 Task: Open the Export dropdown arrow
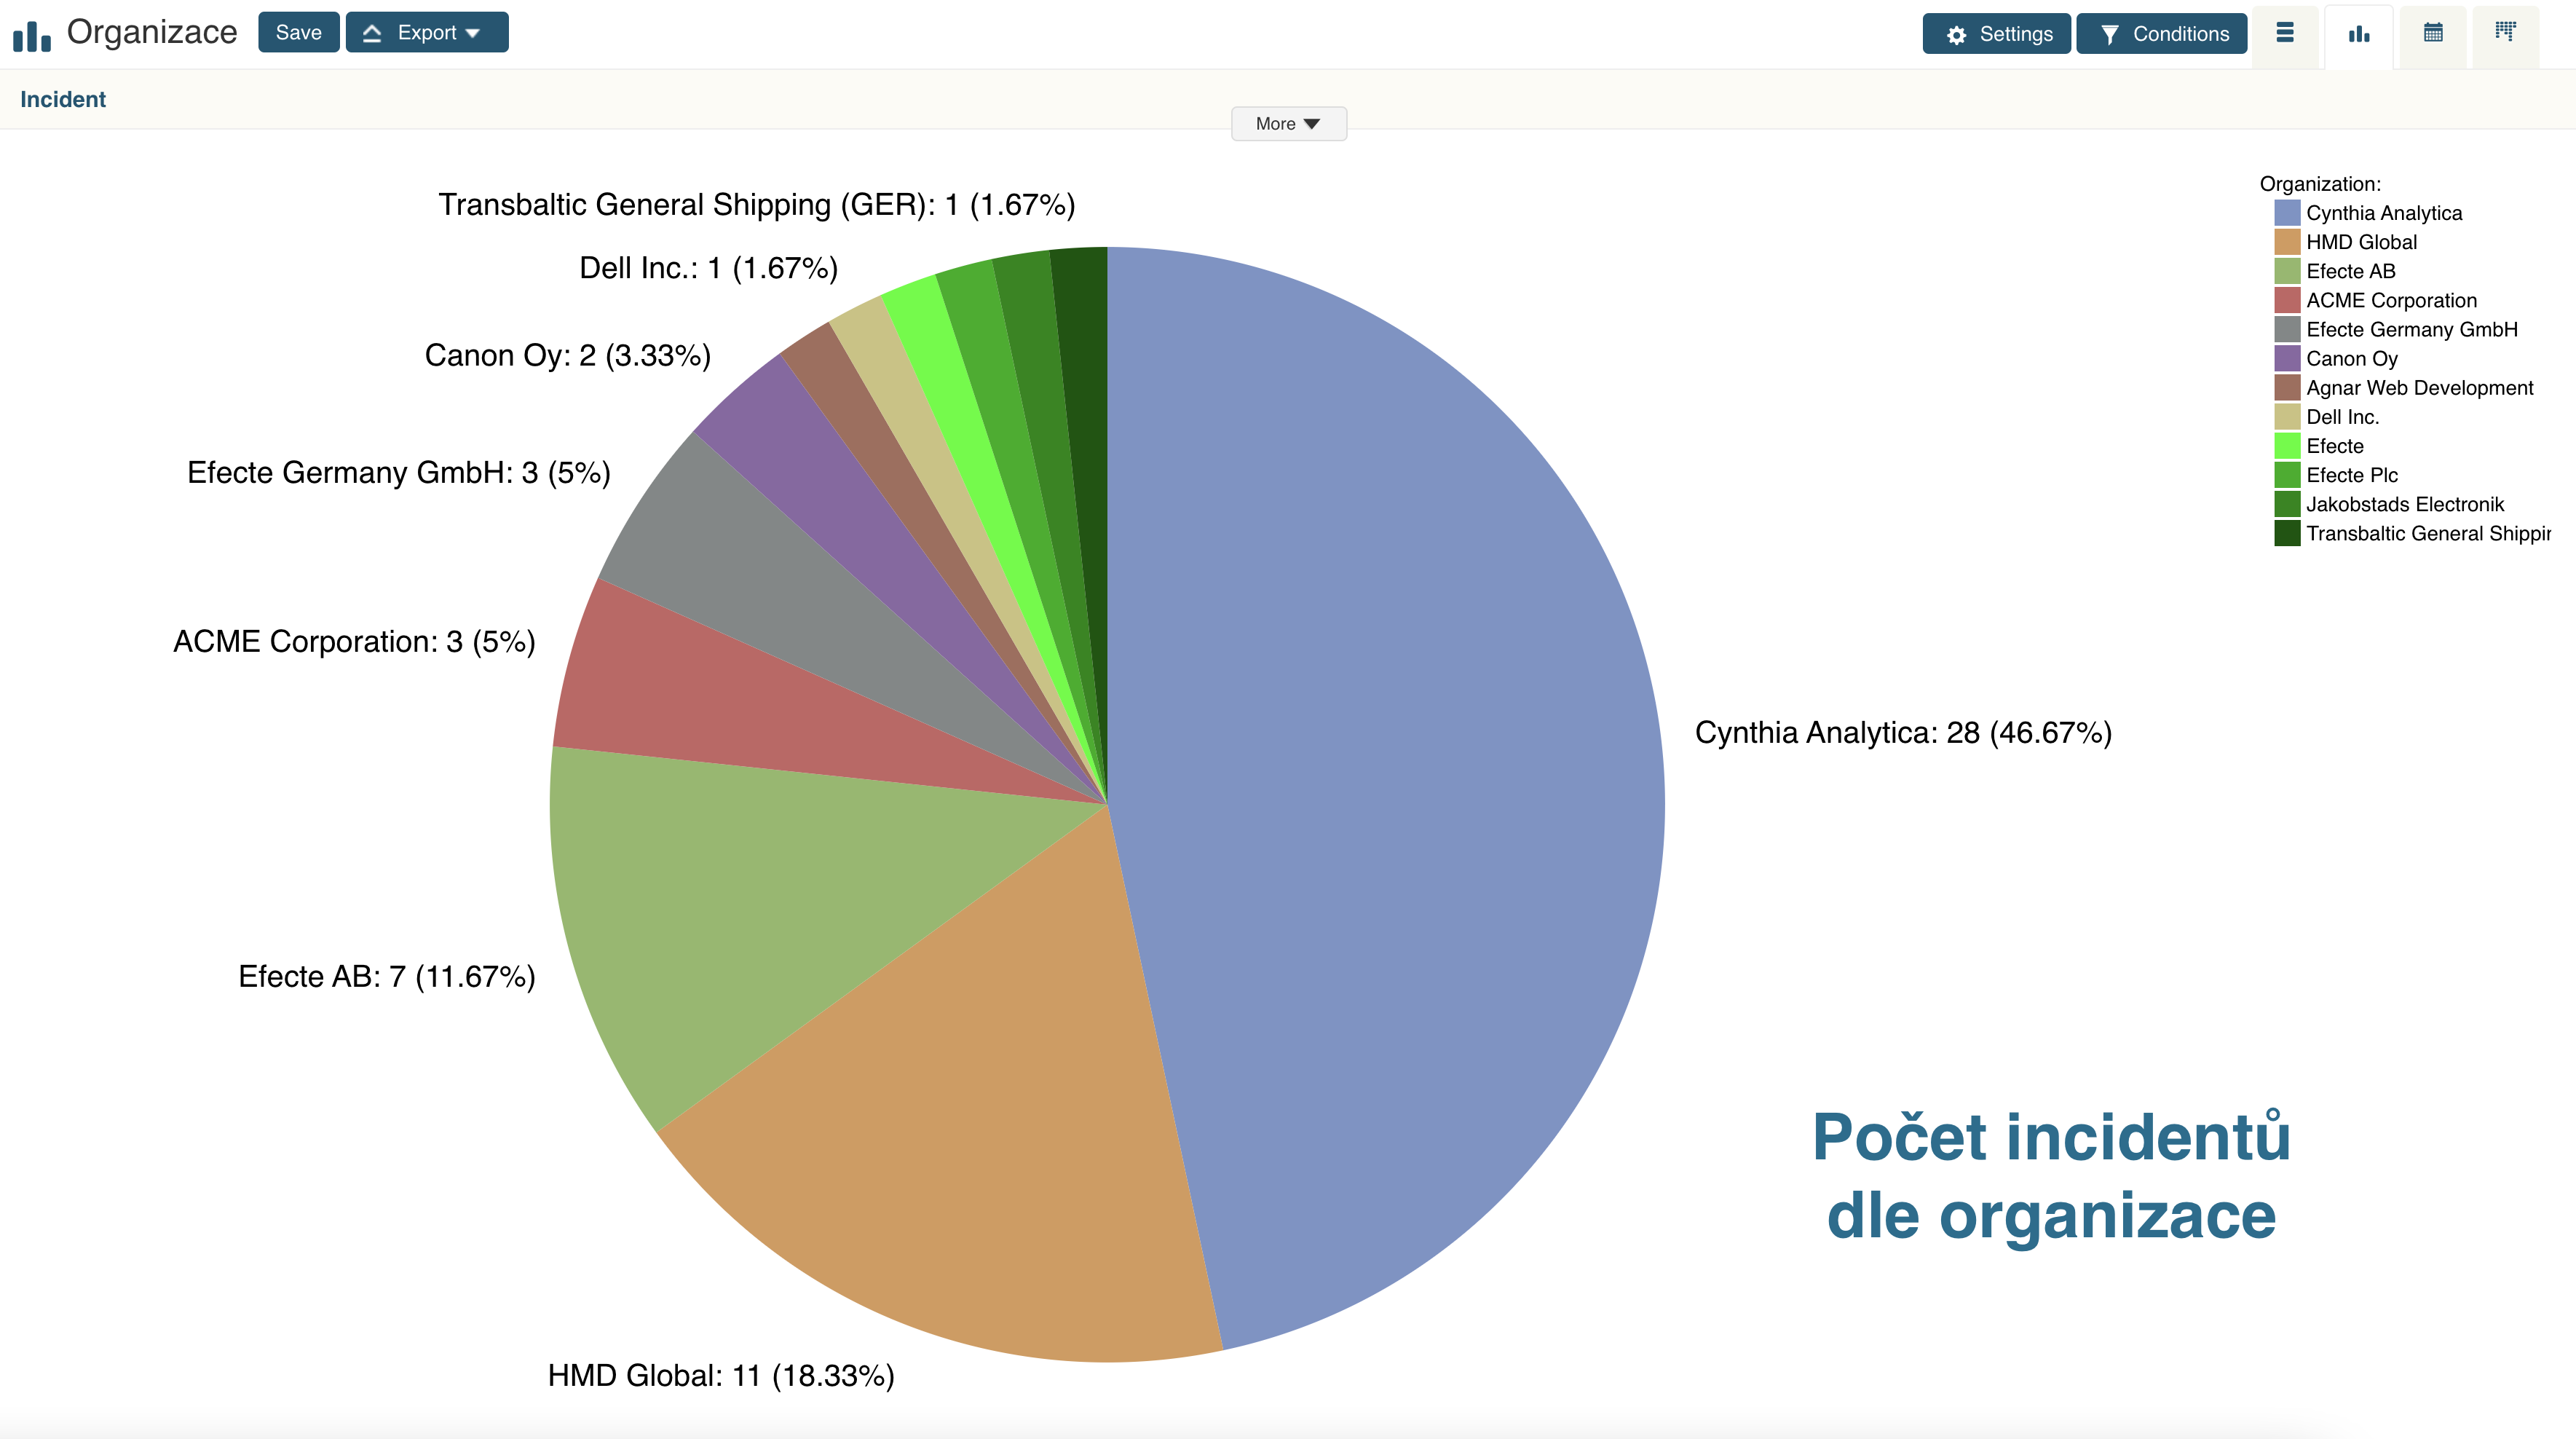pos(473,34)
